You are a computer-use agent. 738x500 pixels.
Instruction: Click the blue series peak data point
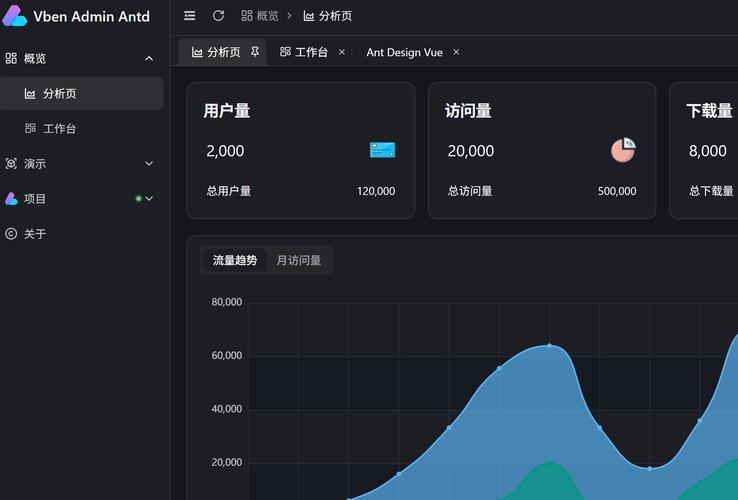pyautogui.click(x=549, y=346)
